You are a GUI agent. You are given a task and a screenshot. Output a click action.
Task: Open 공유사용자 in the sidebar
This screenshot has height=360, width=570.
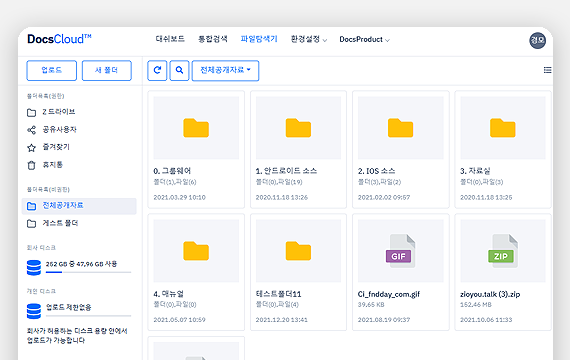tap(59, 129)
